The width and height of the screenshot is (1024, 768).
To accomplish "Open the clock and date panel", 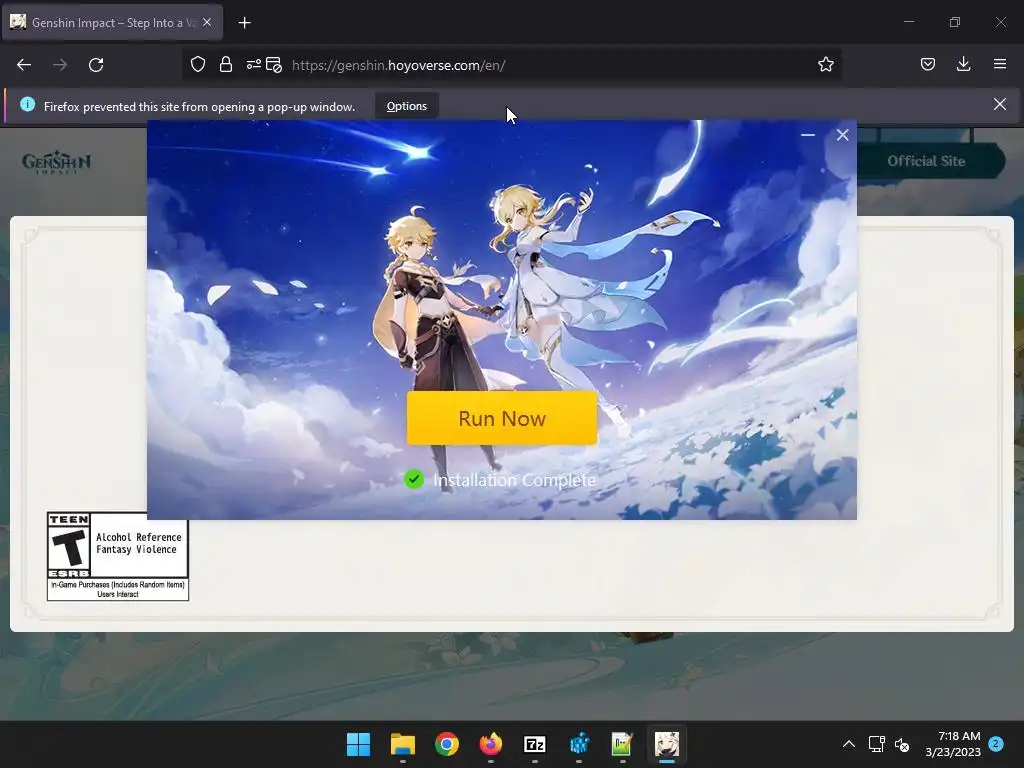I will 953,744.
